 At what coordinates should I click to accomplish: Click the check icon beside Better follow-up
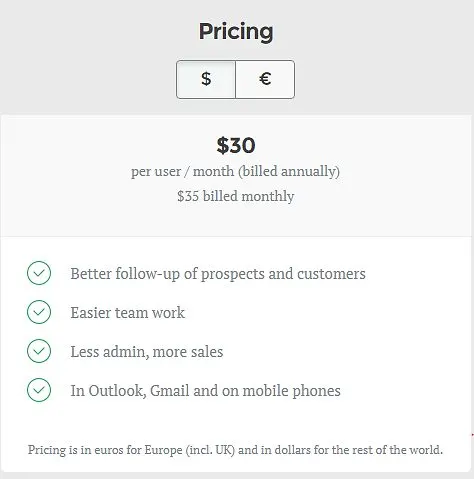pyautogui.click(x=39, y=273)
